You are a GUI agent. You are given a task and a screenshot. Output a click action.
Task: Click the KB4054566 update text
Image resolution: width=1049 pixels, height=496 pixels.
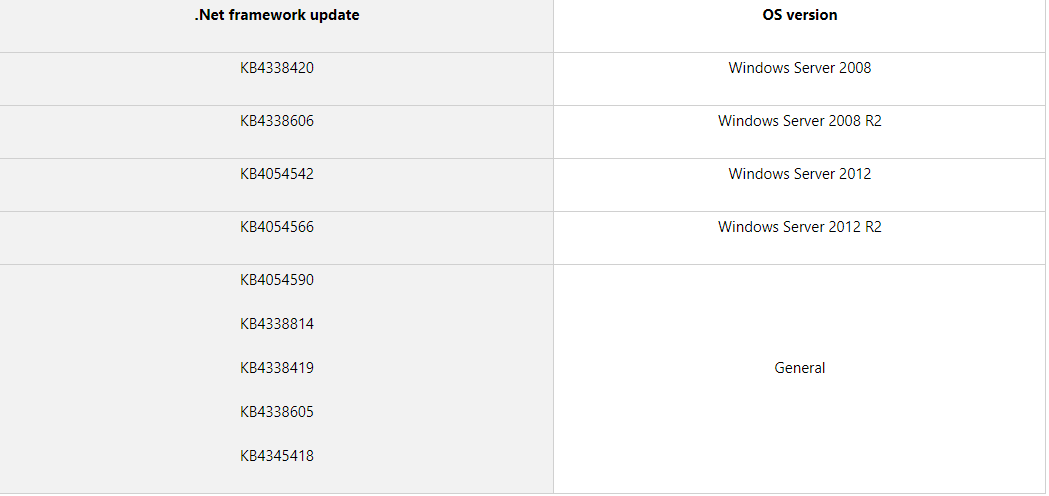click(277, 227)
